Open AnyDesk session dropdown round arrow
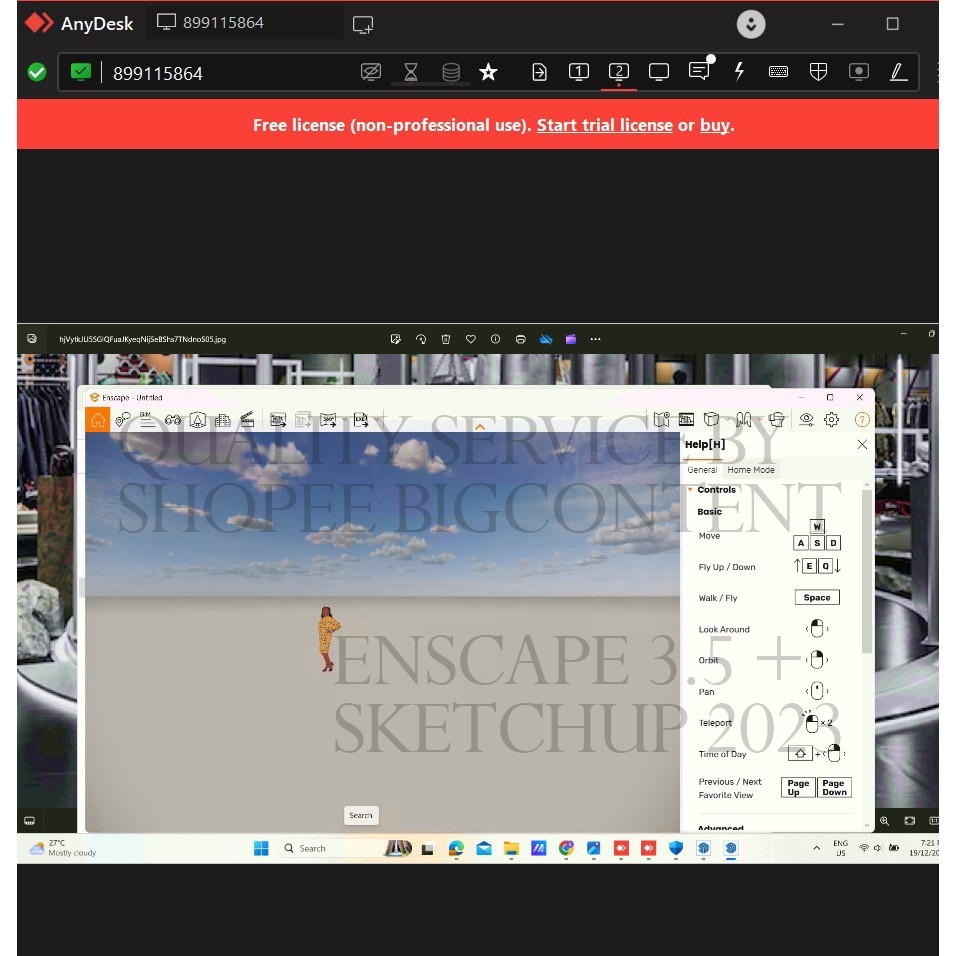The height and width of the screenshot is (956, 956). click(751, 24)
